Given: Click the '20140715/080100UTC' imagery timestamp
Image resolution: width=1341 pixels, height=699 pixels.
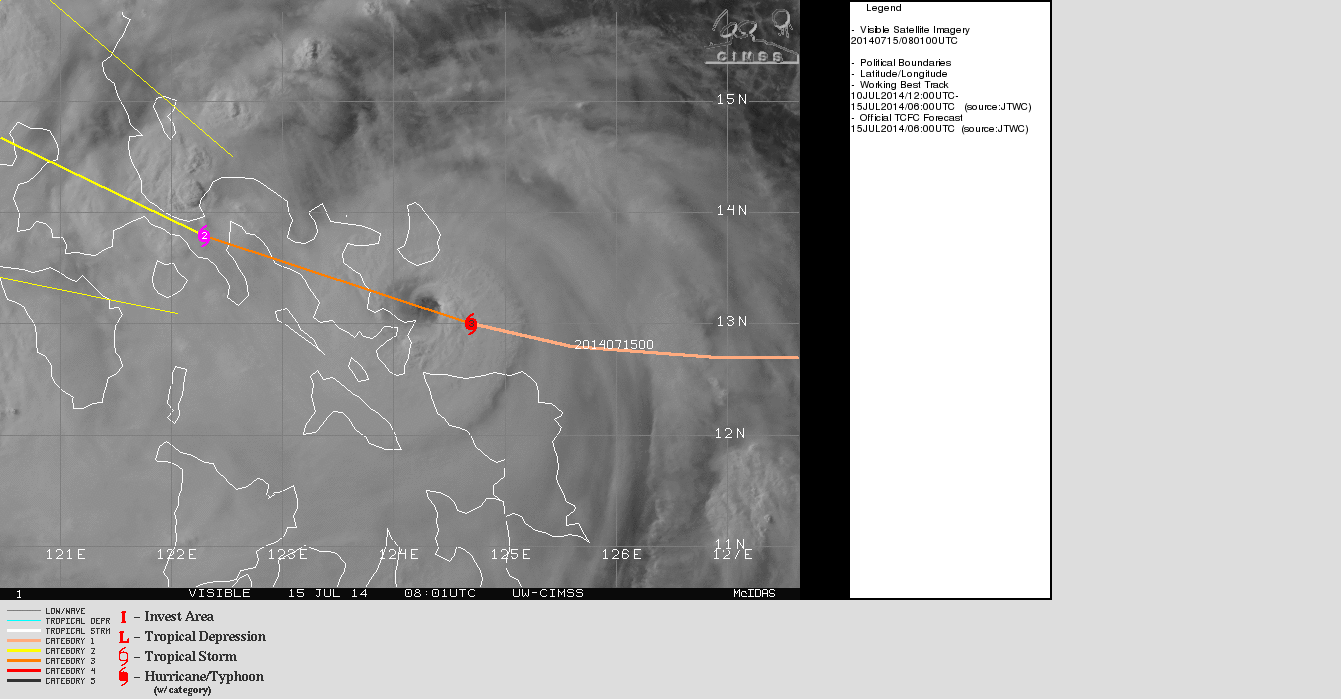Looking at the screenshot, I should 904,41.
